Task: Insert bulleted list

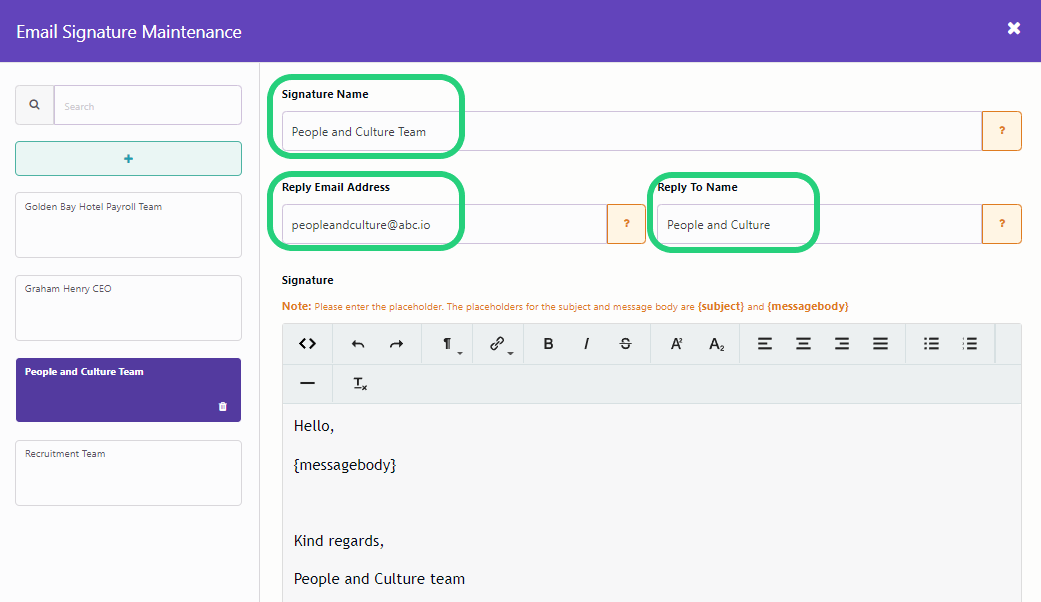Action: click(931, 344)
